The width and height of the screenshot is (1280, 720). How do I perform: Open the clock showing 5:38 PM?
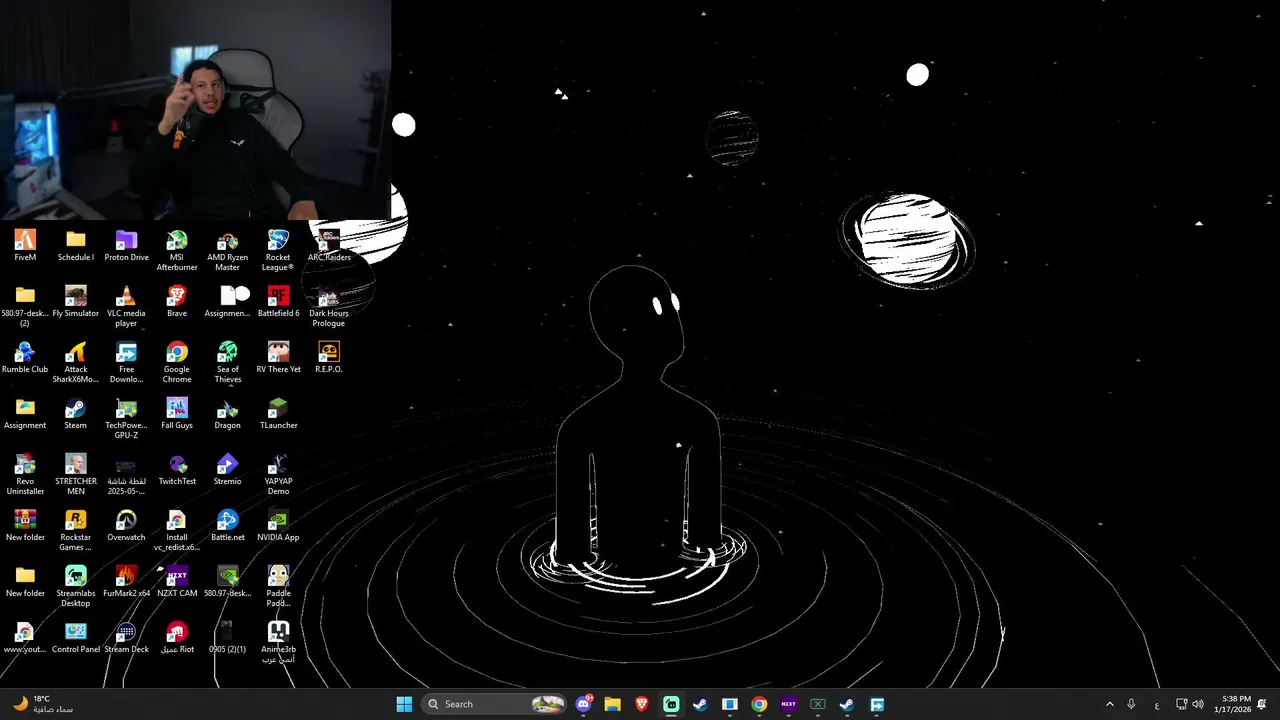[1231, 704]
